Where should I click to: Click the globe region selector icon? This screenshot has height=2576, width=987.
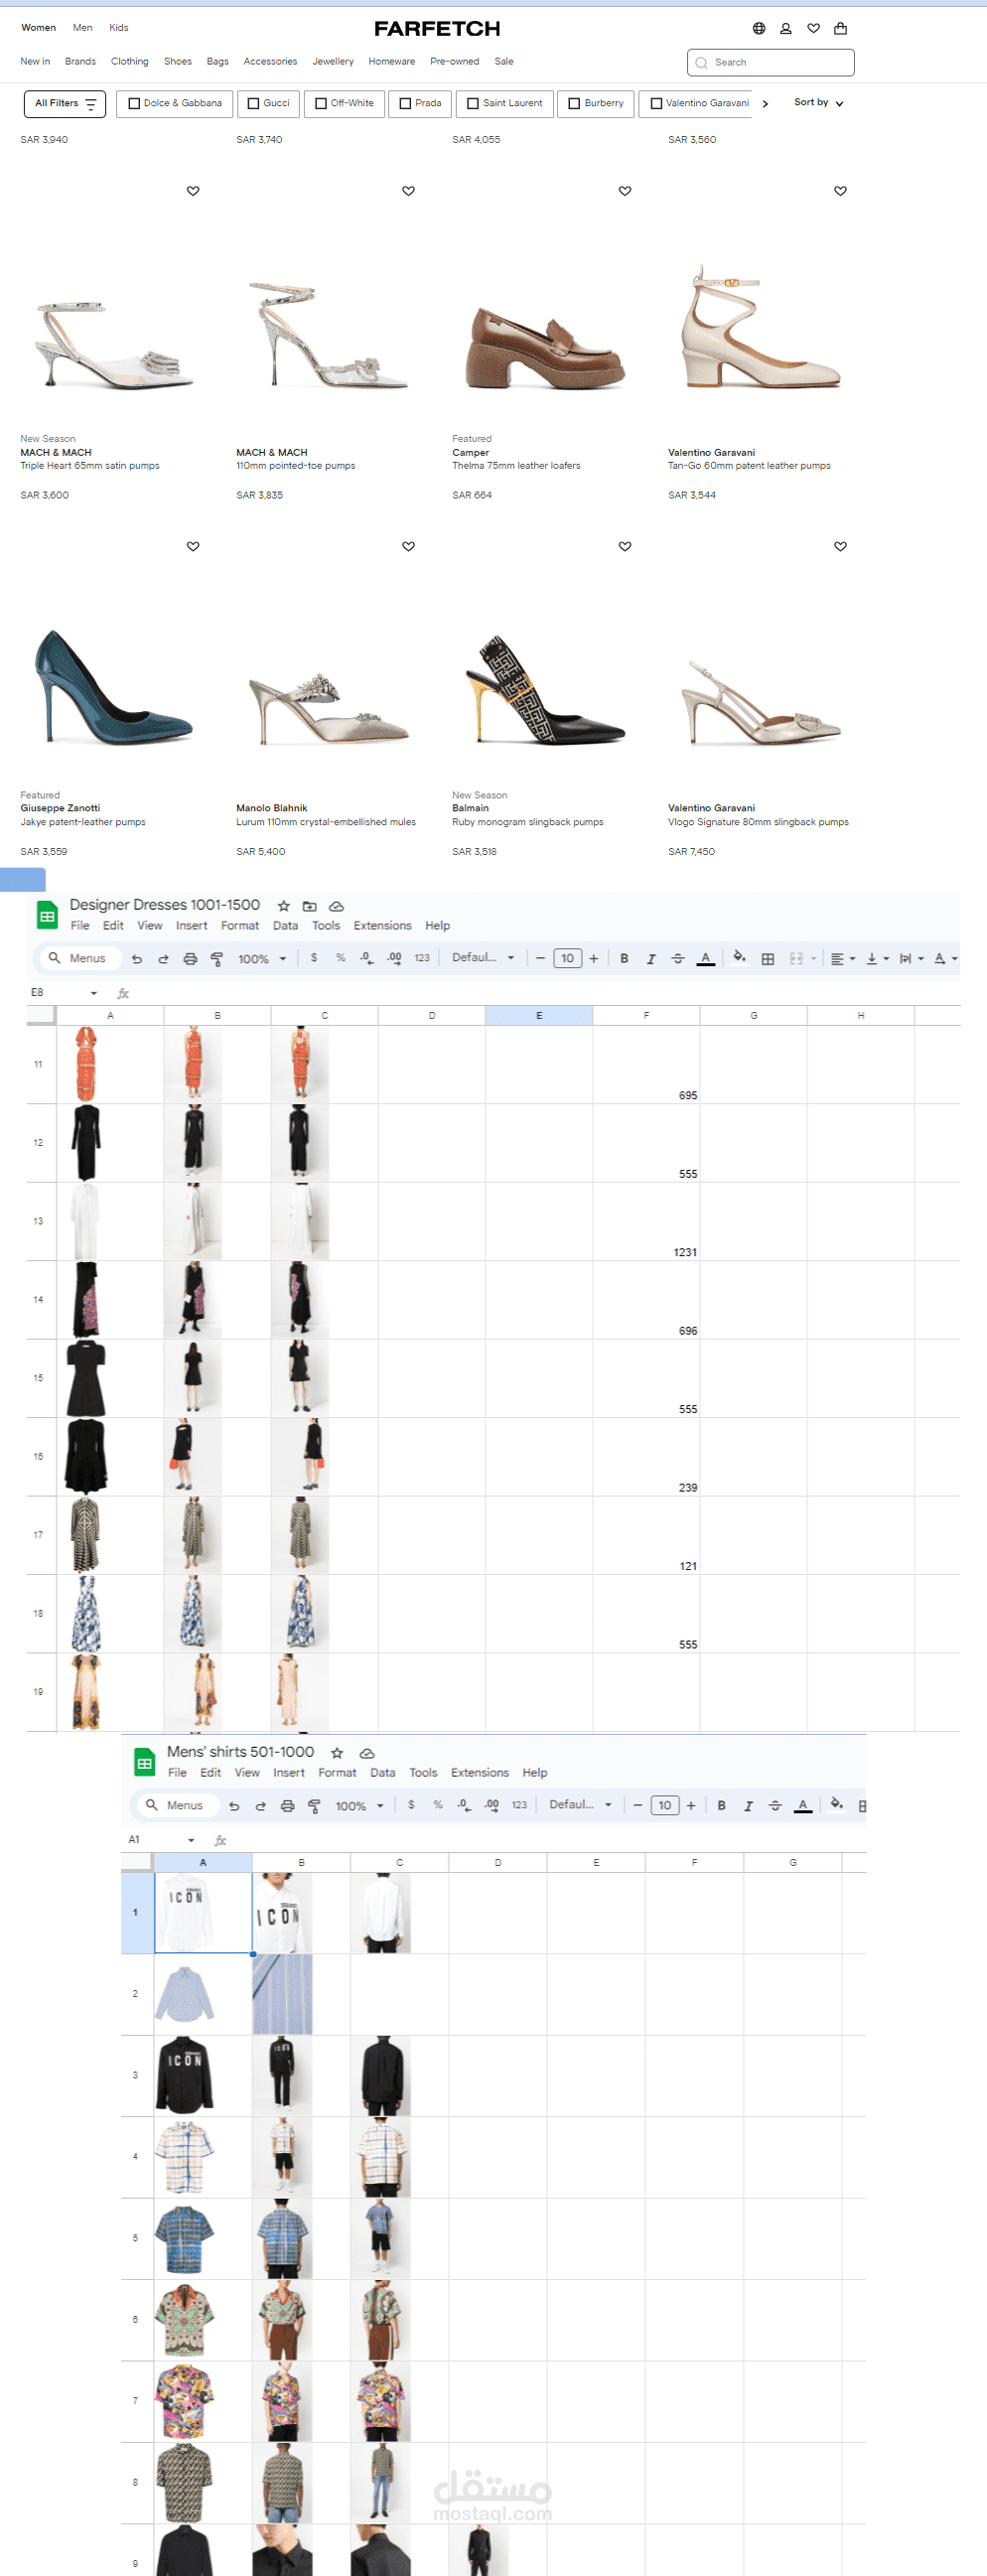tap(759, 28)
